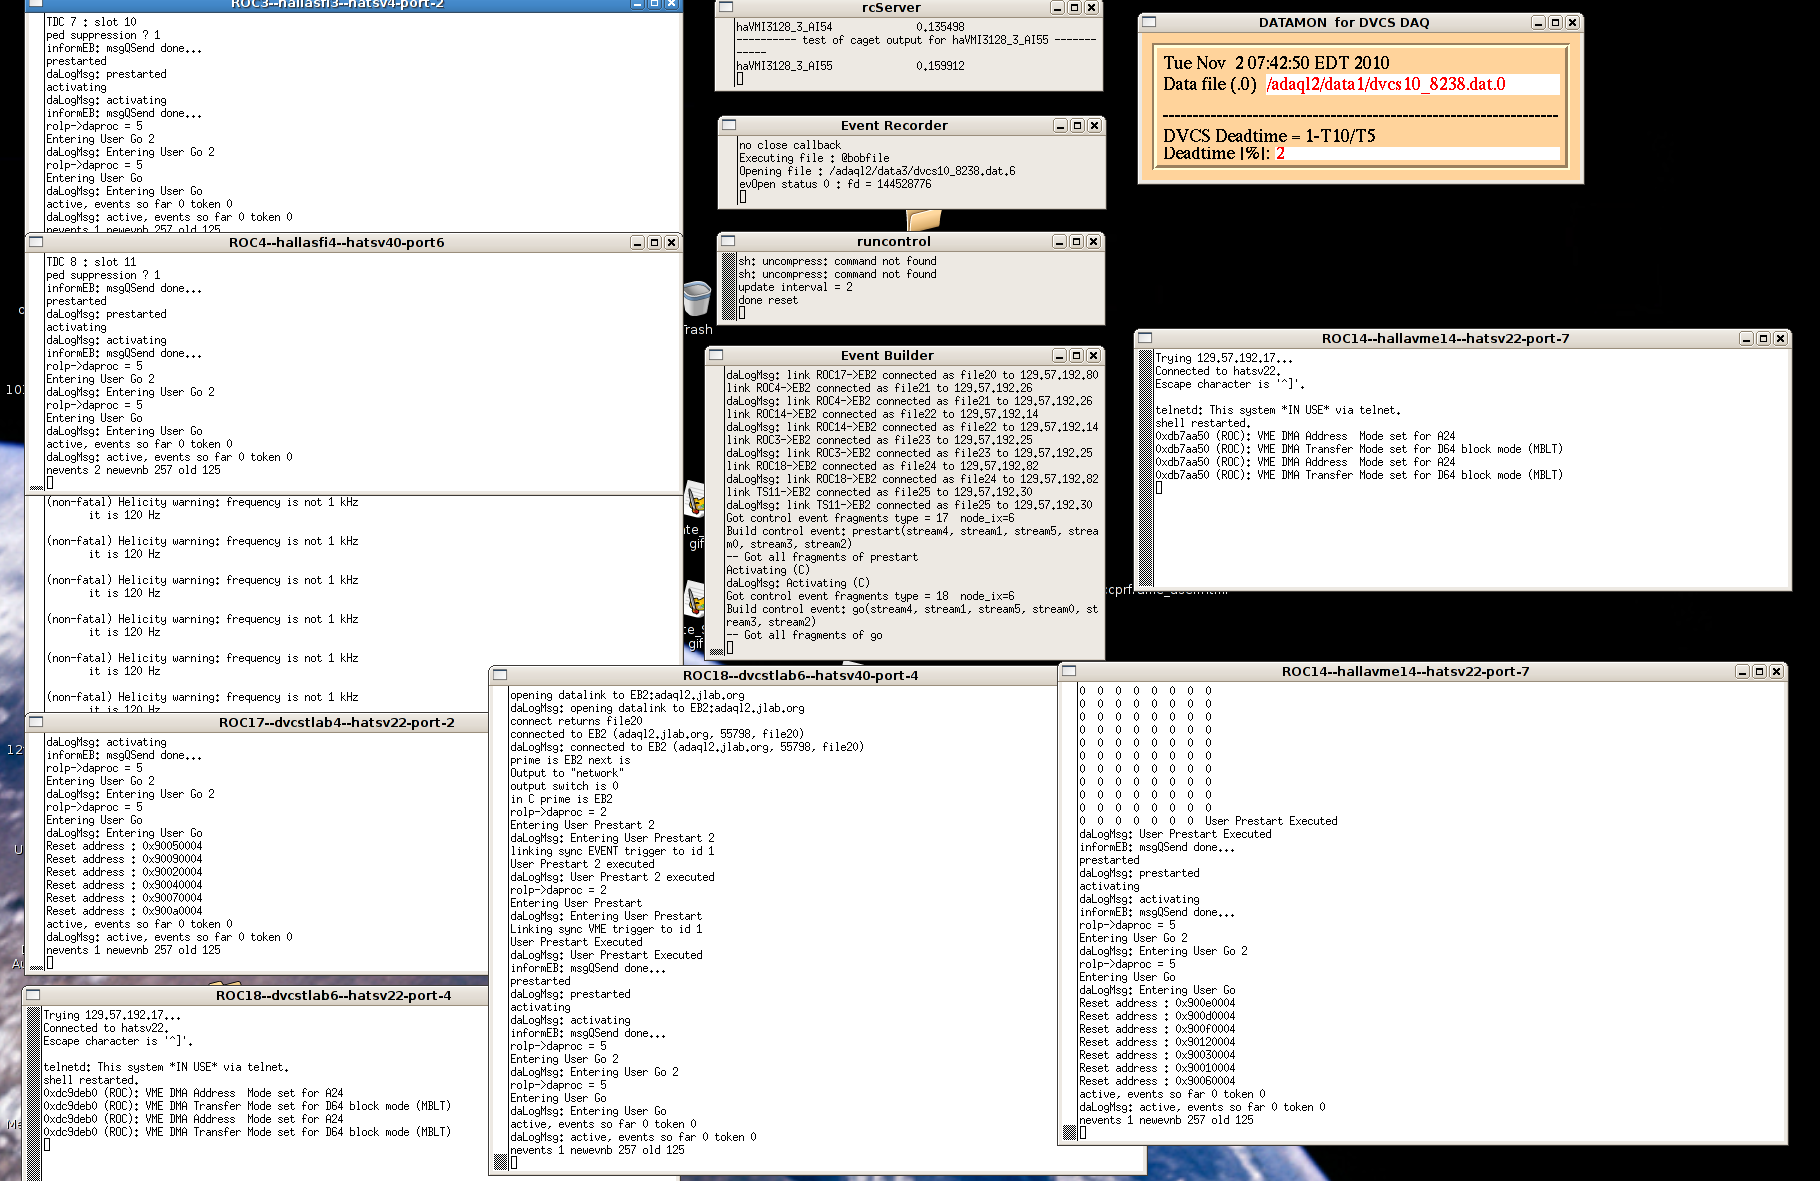Minimize the ROC14 telnet window

pos(1746,338)
